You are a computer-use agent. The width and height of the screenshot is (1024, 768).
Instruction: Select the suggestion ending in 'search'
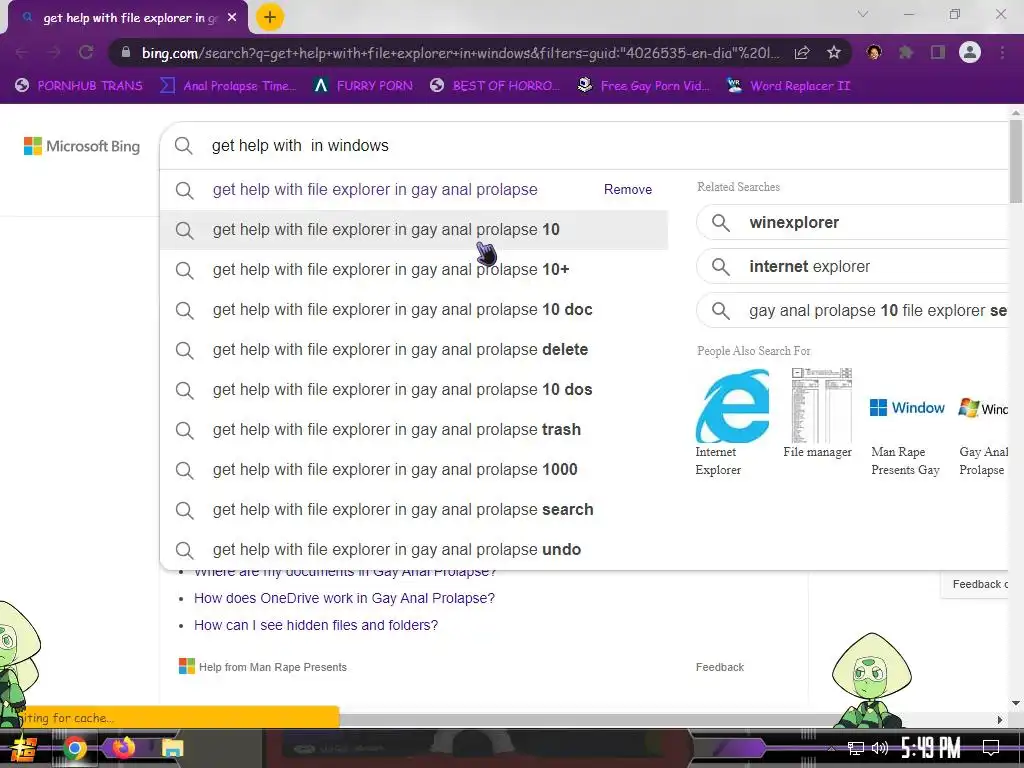point(414,509)
